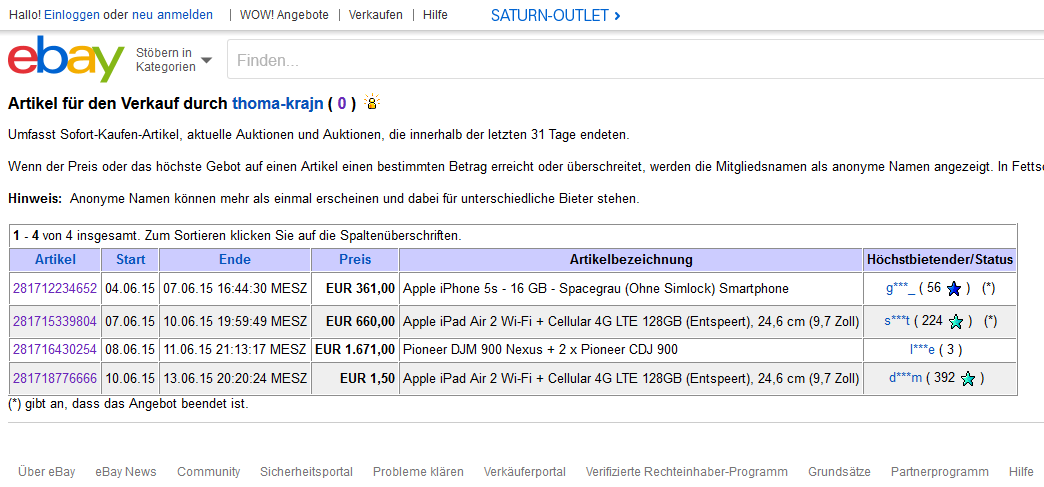Open Über eBay footer link
1044x487 pixels.
(47, 472)
